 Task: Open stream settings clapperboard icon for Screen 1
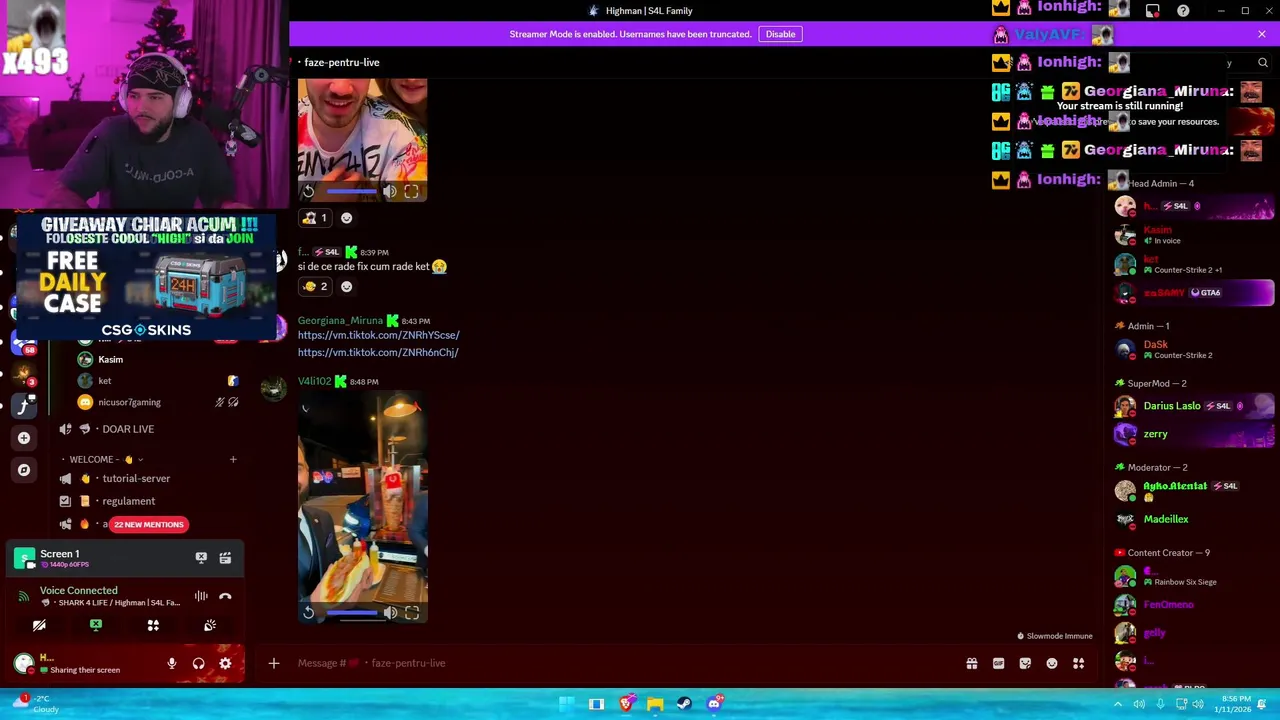(225, 558)
